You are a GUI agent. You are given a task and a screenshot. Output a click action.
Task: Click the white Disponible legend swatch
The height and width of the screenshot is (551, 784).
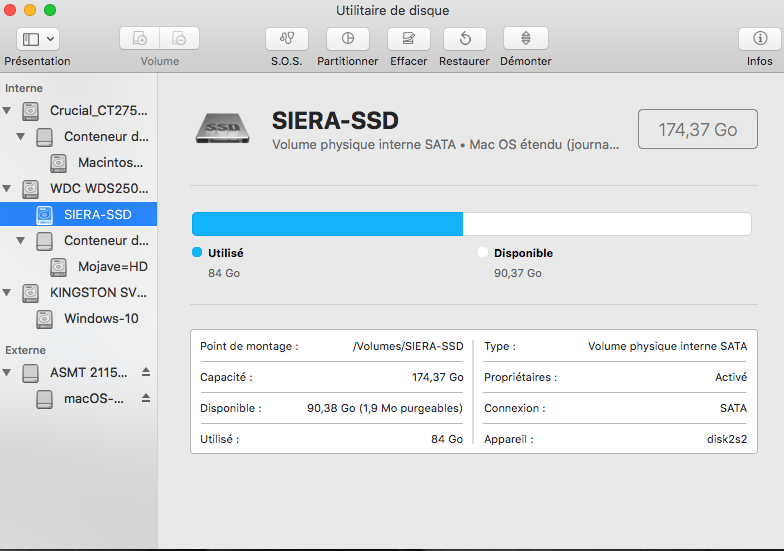[482, 252]
